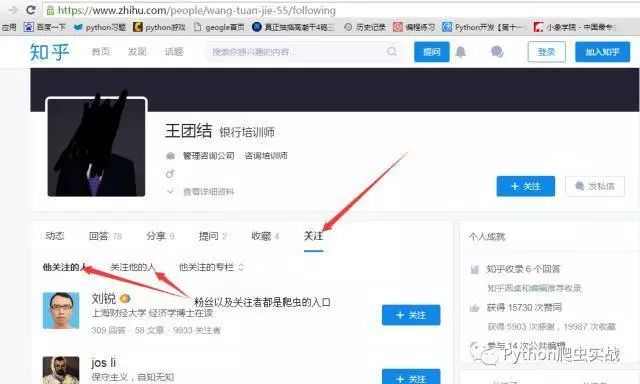
Task: Open the messages chat bubble icon
Action: [x=497, y=52]
